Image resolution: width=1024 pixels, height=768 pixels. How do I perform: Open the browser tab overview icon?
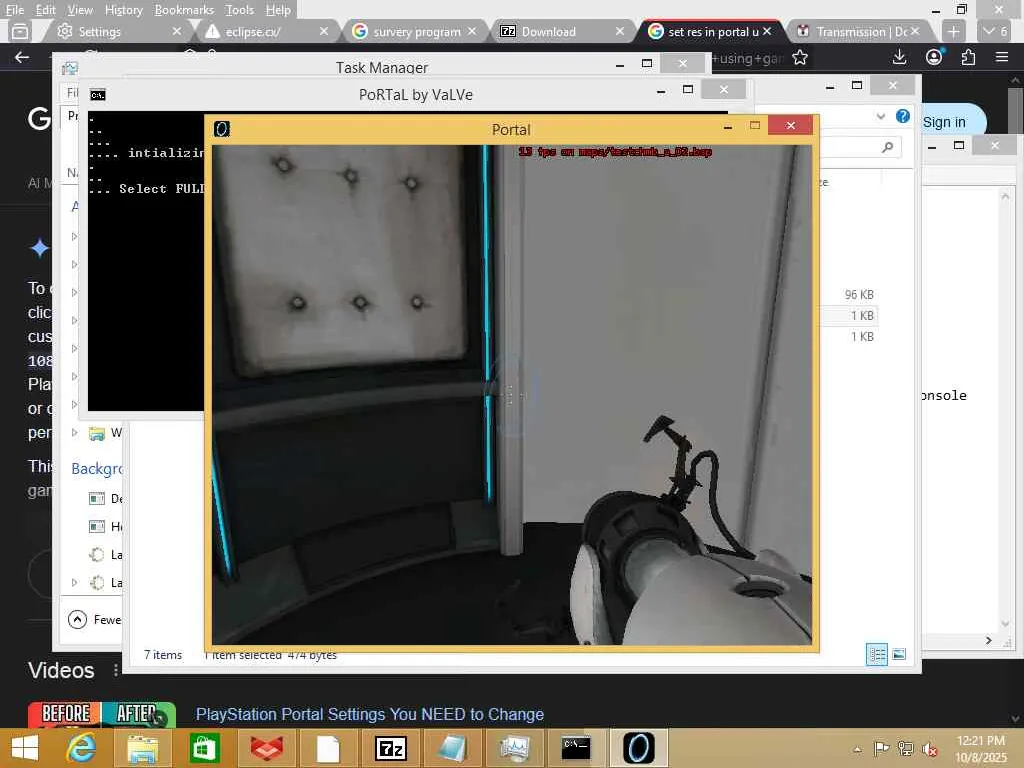[x=20, y=31]
